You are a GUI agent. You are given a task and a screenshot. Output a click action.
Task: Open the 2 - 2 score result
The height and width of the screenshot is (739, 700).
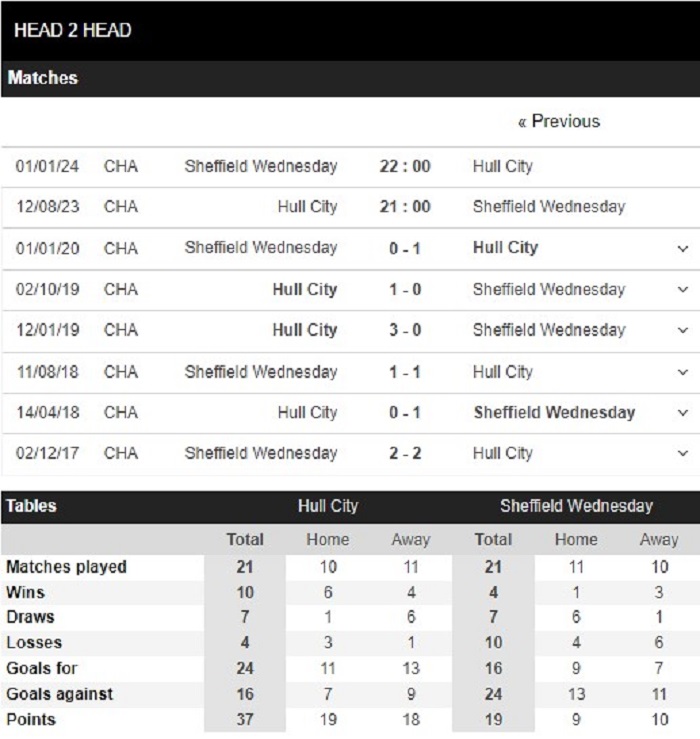[x=405, y=453]
